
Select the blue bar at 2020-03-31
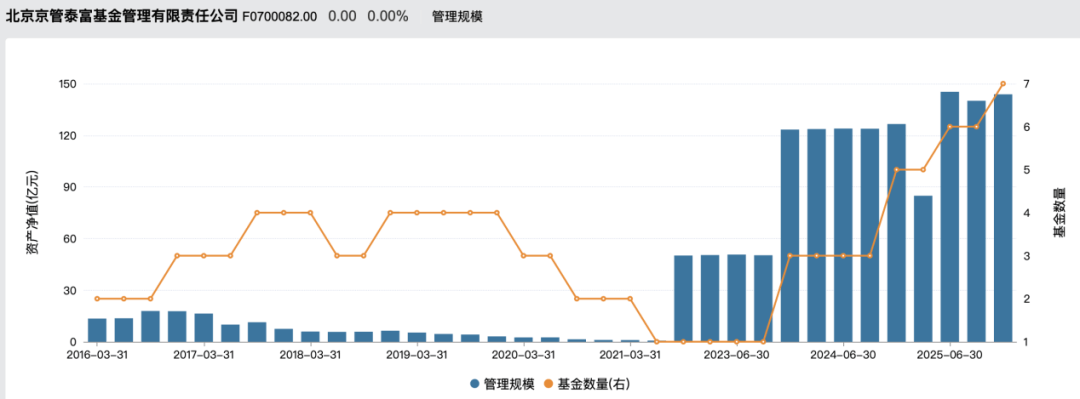pos(523,340)
